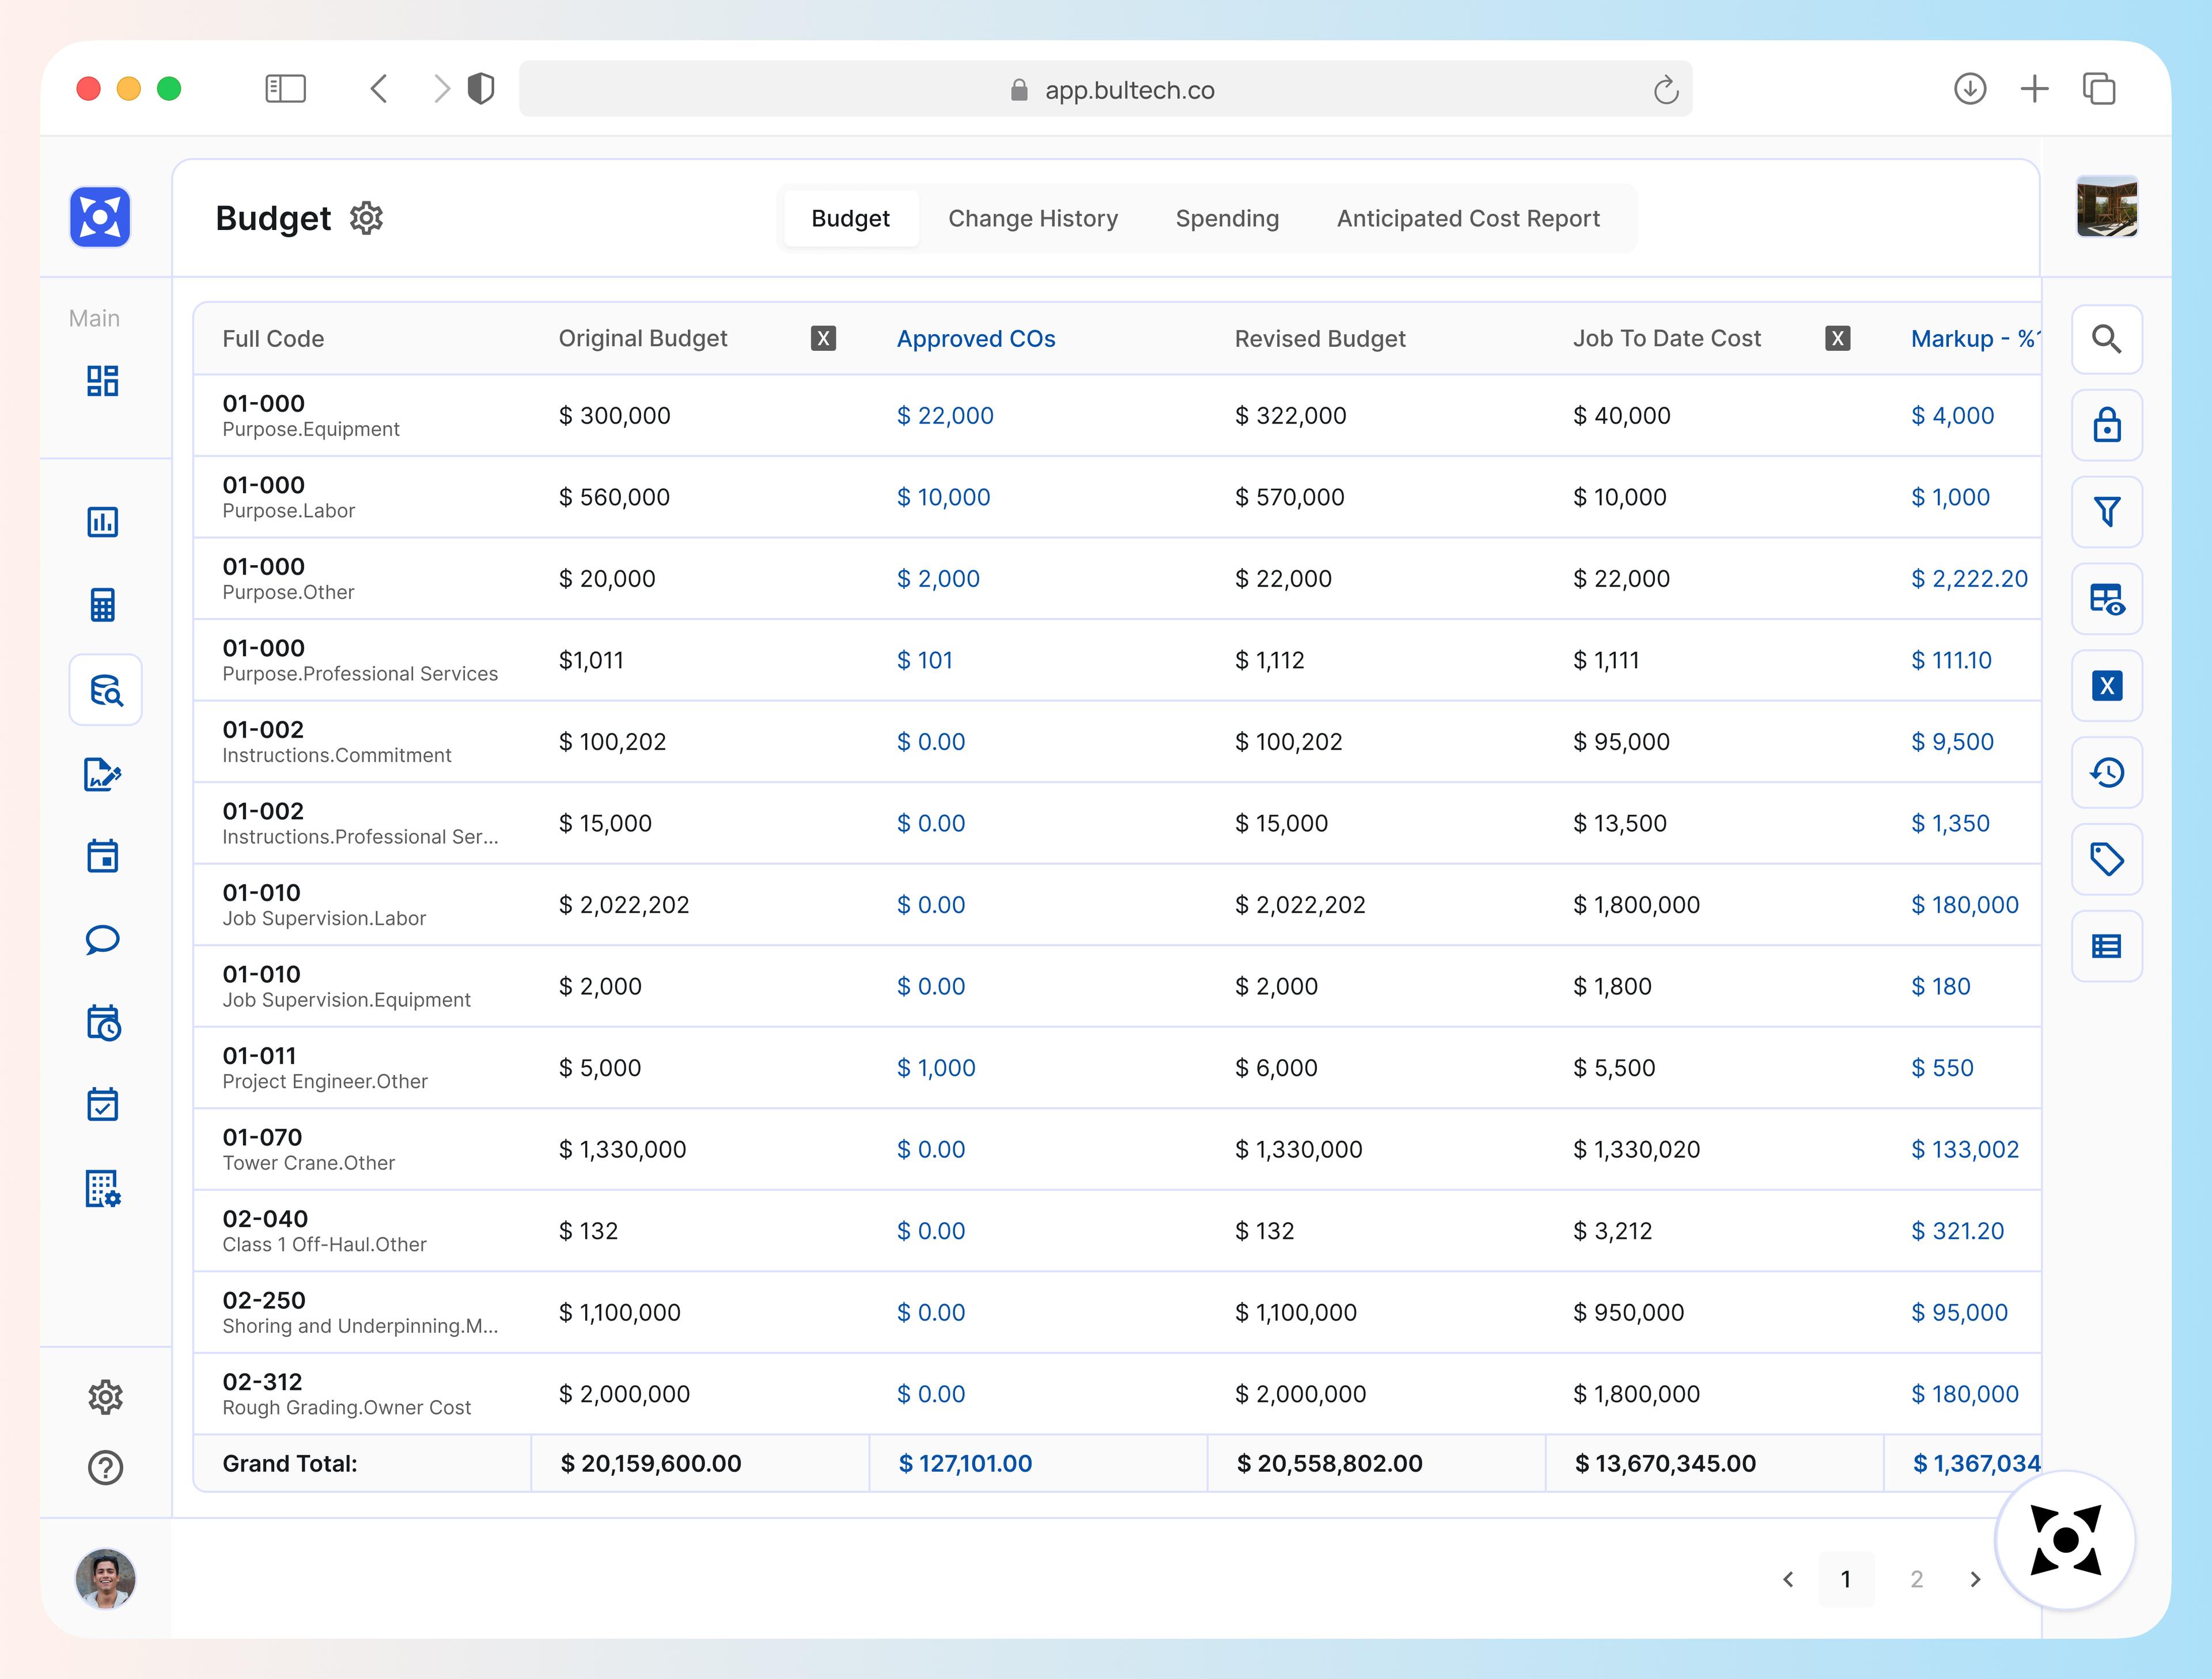Open the tag labeling icon on right panel
2212x1679 pixels.
[2107, 858]
